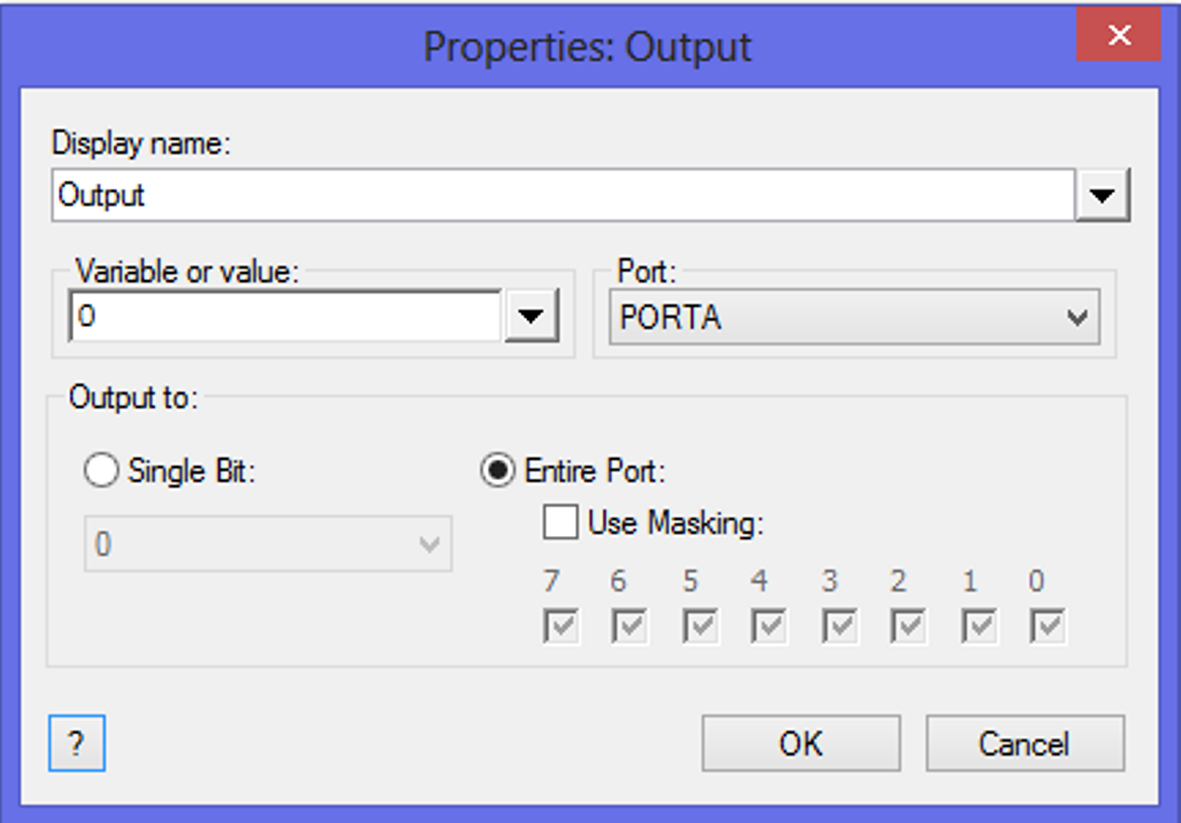Toggle the bit 7 mask checkbox

click(560, 627)
